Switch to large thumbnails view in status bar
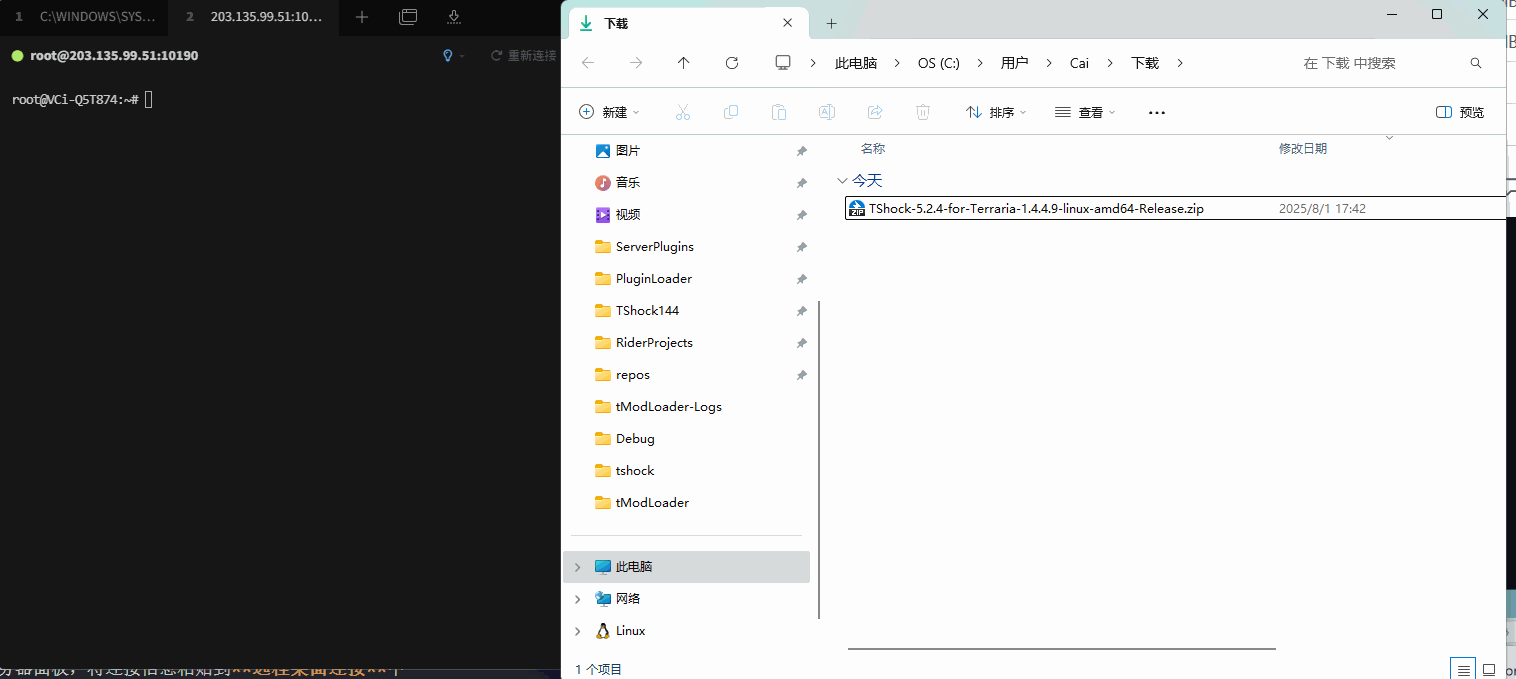 (1489, 669)
